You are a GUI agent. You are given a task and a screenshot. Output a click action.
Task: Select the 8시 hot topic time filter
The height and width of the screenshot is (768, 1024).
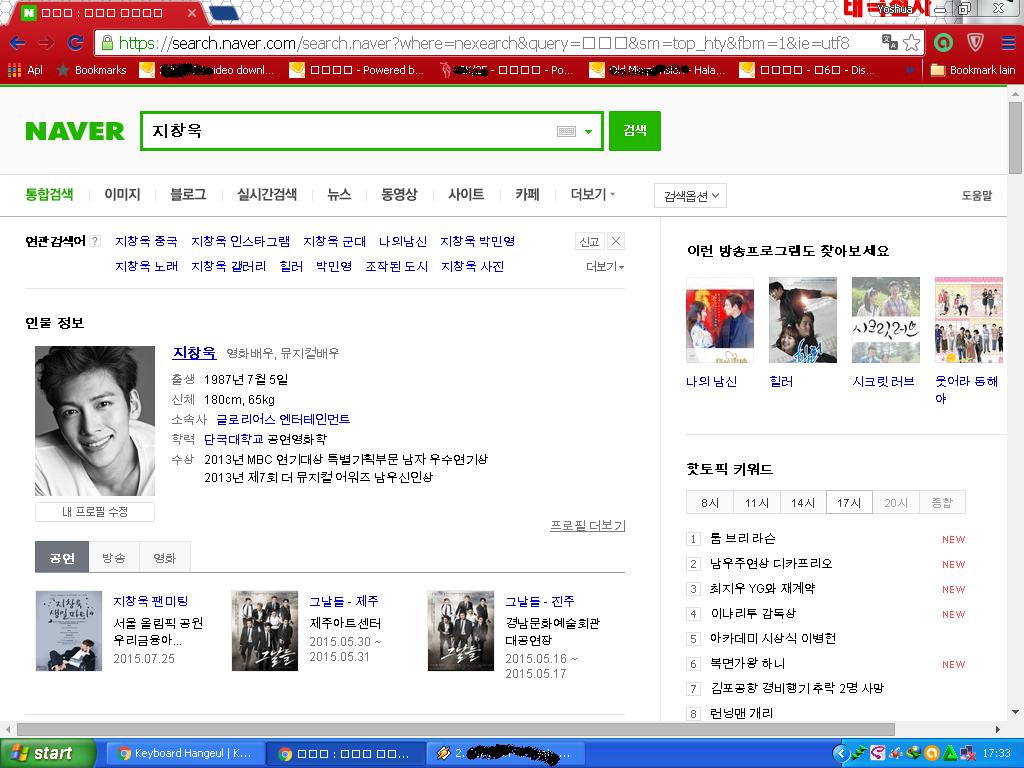pos(709,503)
